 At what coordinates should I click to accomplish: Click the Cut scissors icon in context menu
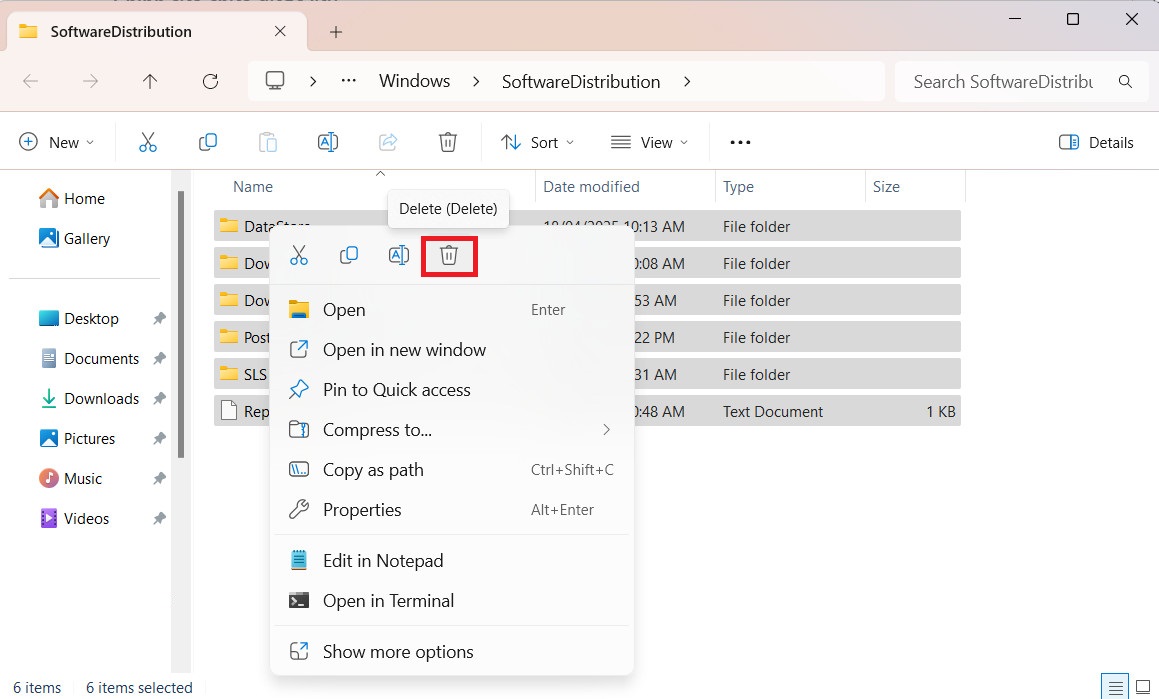[299, 256]
